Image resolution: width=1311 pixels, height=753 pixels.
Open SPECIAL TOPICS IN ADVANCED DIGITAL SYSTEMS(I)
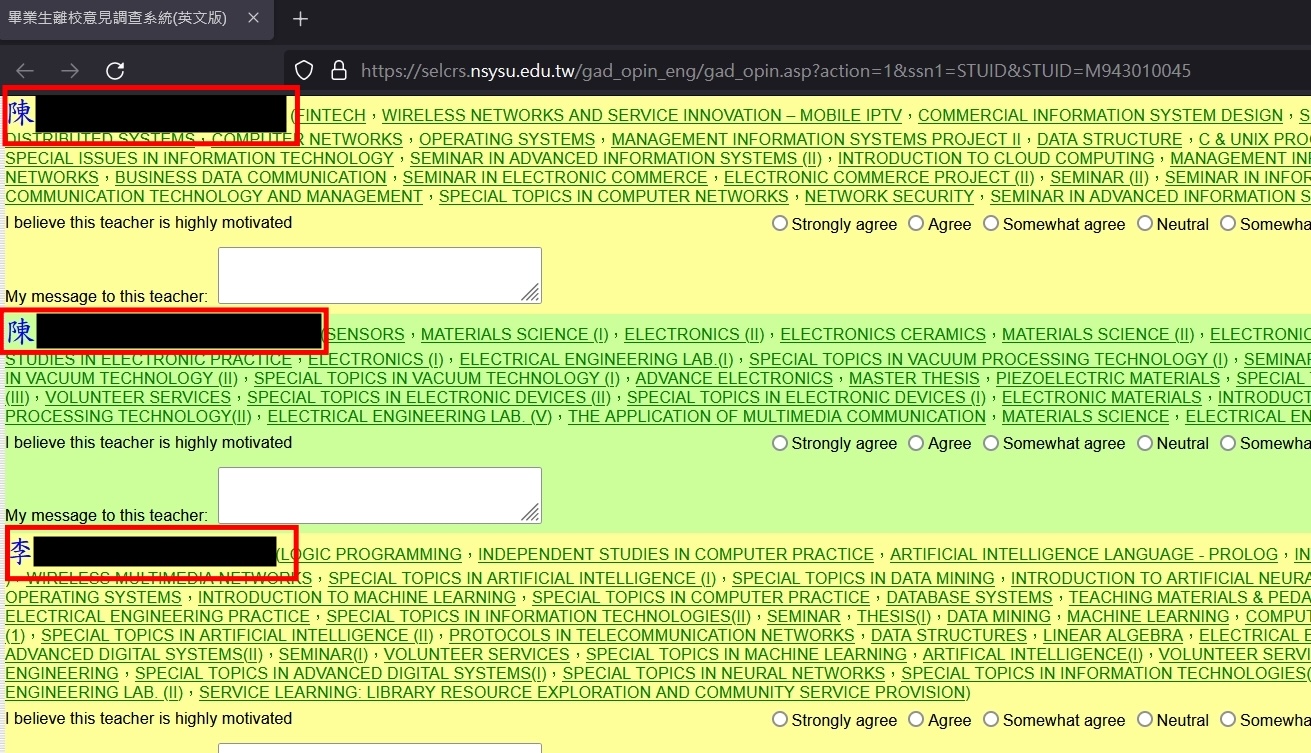pos(341,673)
